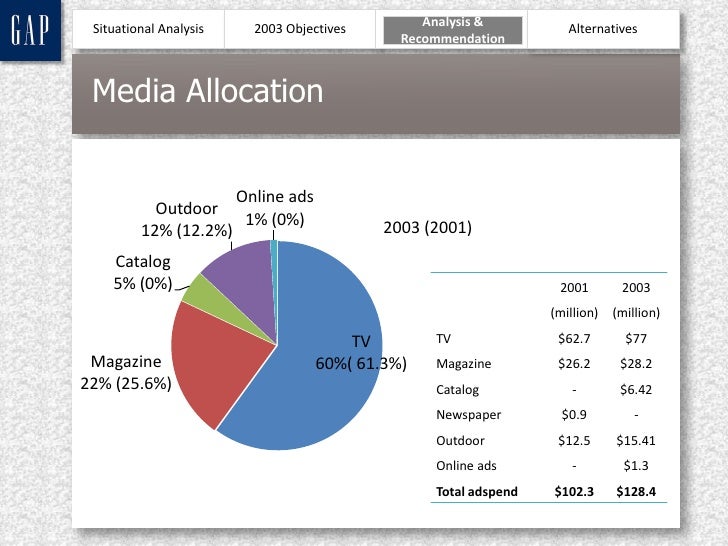Click the 2003 (2001) legend text
The width and height of the screenshot is (728, 546).
click(x=428, y=228)
